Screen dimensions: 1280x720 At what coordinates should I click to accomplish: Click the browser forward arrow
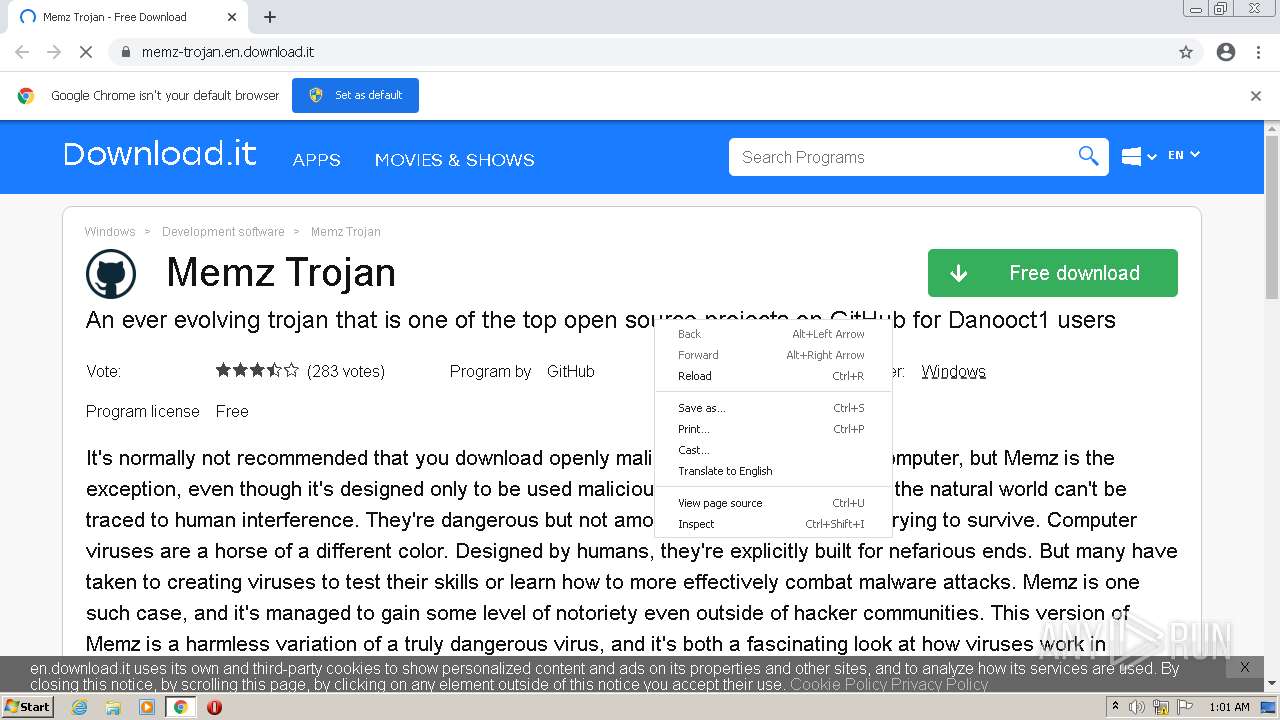tap(54, 52)
